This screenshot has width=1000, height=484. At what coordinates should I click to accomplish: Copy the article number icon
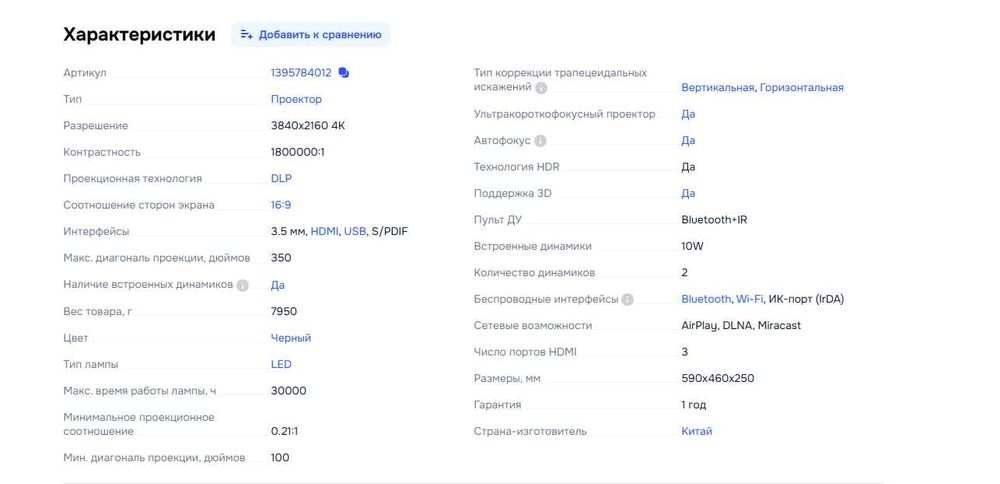[344, 73]
